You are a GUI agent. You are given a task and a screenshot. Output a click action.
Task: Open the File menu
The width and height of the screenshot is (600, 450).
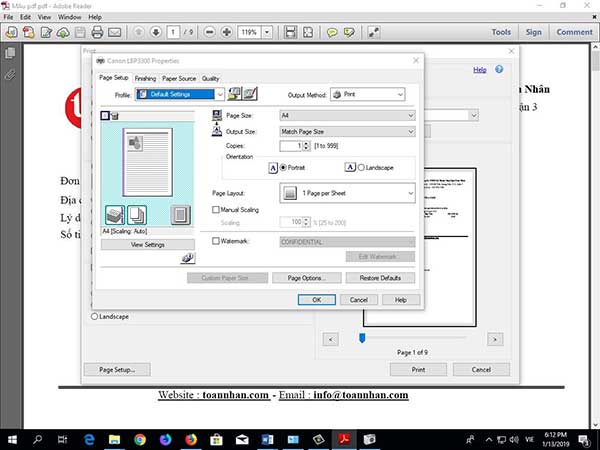[8, 17]
